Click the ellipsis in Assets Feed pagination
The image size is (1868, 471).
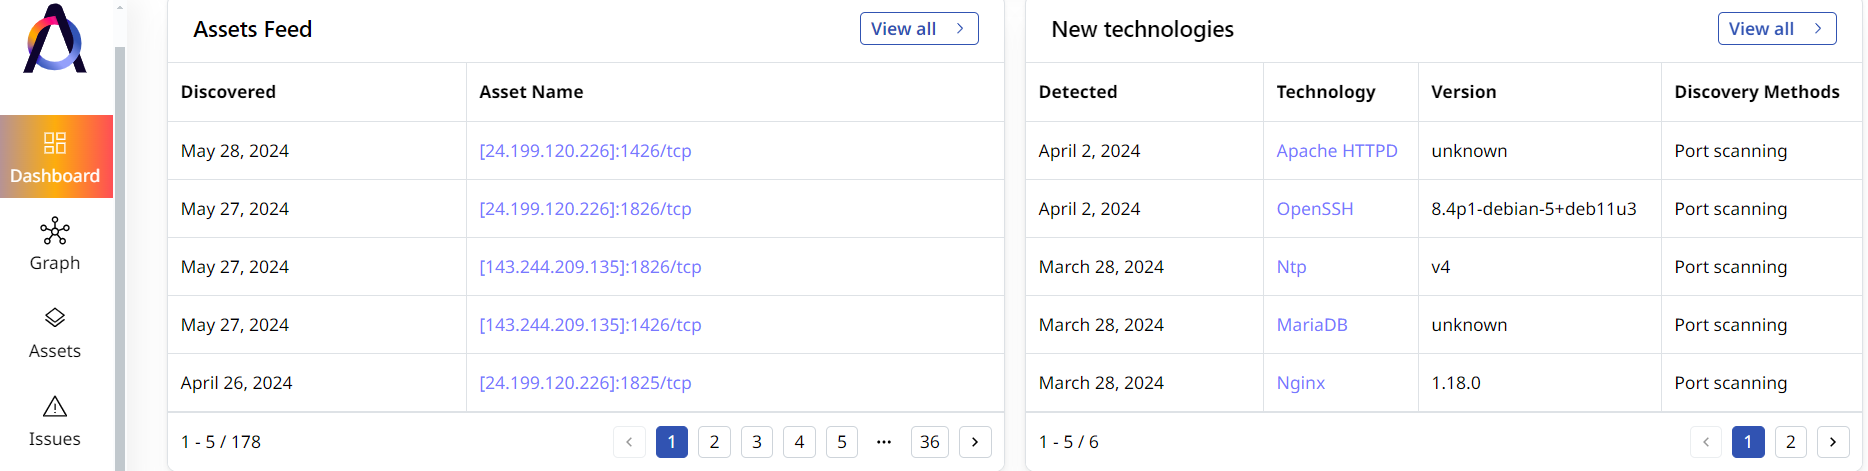pos(884,442)
